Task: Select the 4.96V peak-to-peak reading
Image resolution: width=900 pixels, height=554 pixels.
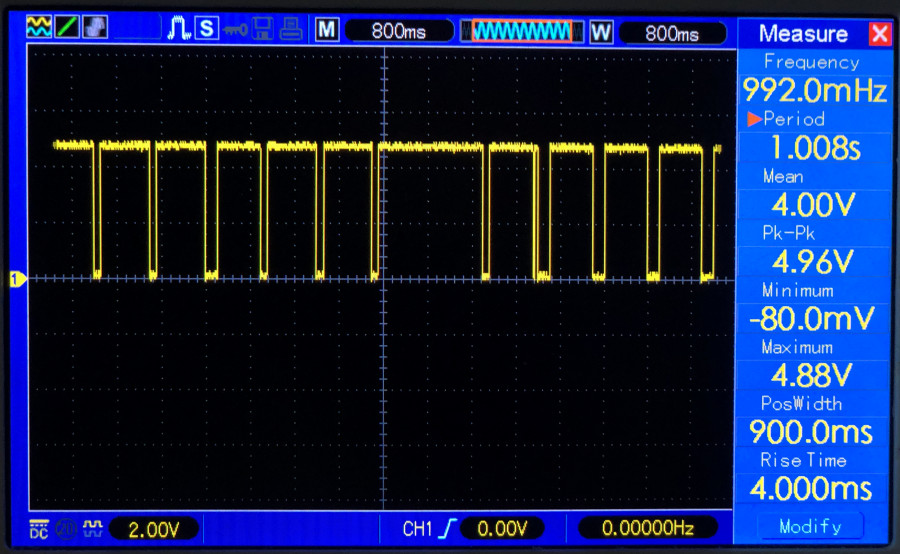Action: pyautogui.click(x=814, y=262)
